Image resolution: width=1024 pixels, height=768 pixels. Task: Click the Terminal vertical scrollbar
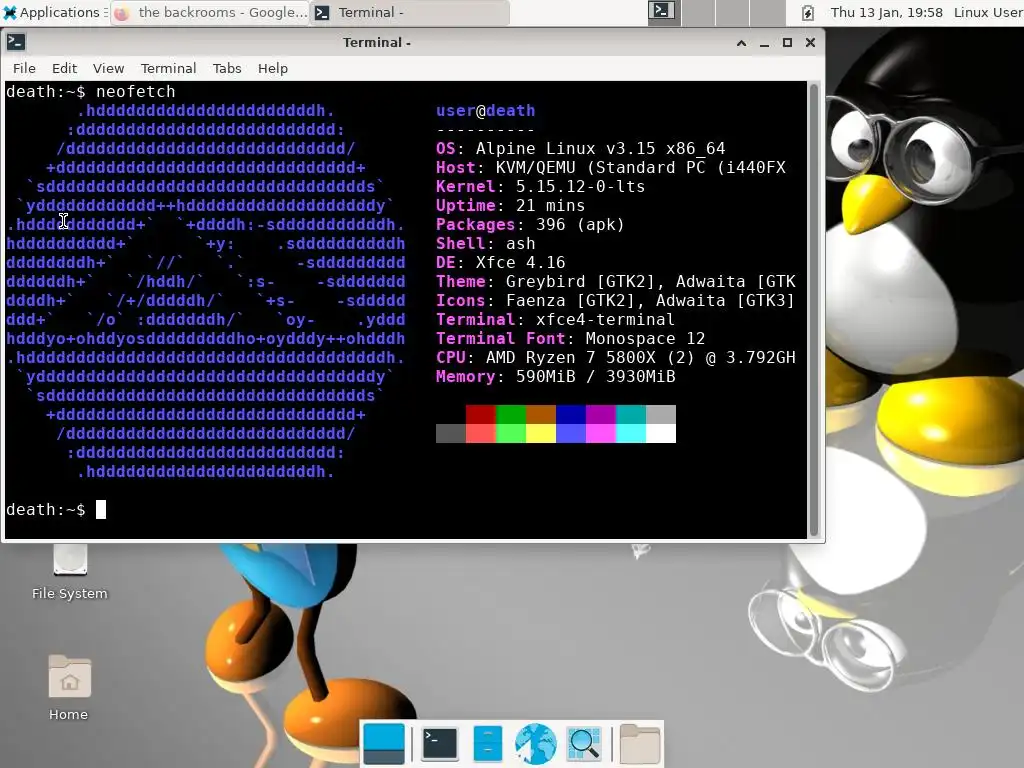click(814, 310)
